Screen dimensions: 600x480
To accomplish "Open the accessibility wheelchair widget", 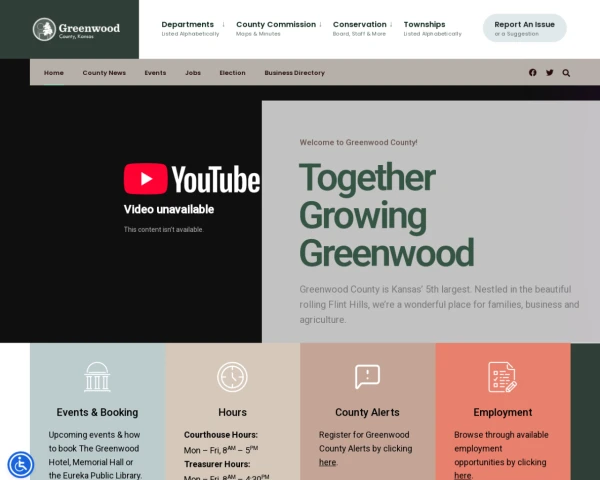I will click(x=21, y=465).
